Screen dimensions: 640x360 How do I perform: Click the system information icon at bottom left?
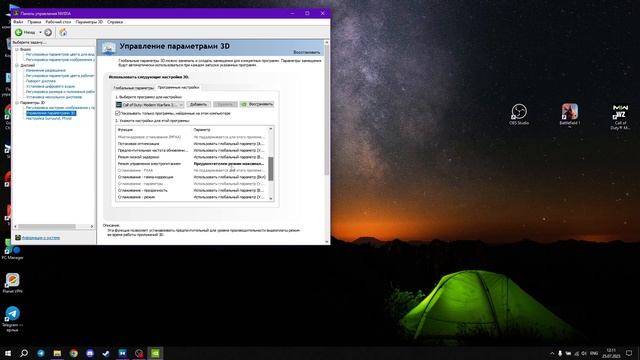[x=18, y=238]
